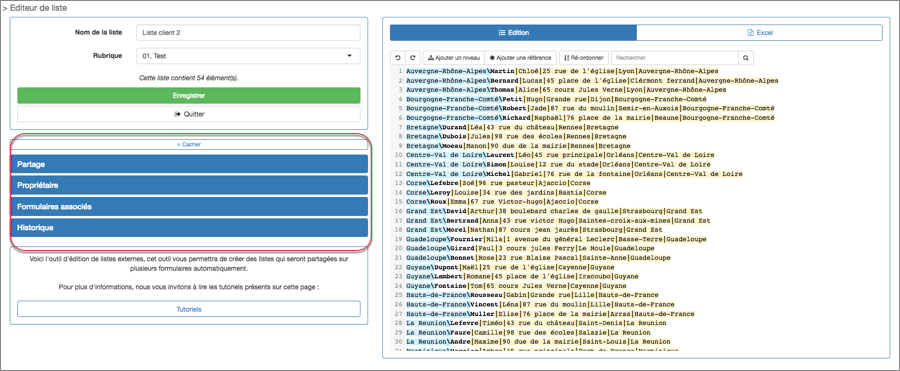This screenshot has width=900, height=371.
Task: Click Ajouter un niveau button
Action: click(454, 58)
